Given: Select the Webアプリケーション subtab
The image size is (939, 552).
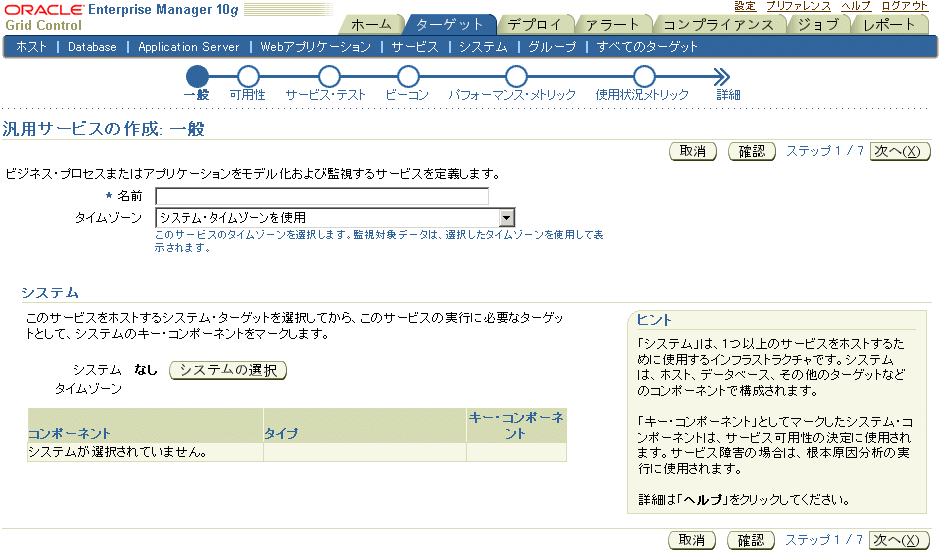Looking at the screenshot, I should tap(316, 47).
